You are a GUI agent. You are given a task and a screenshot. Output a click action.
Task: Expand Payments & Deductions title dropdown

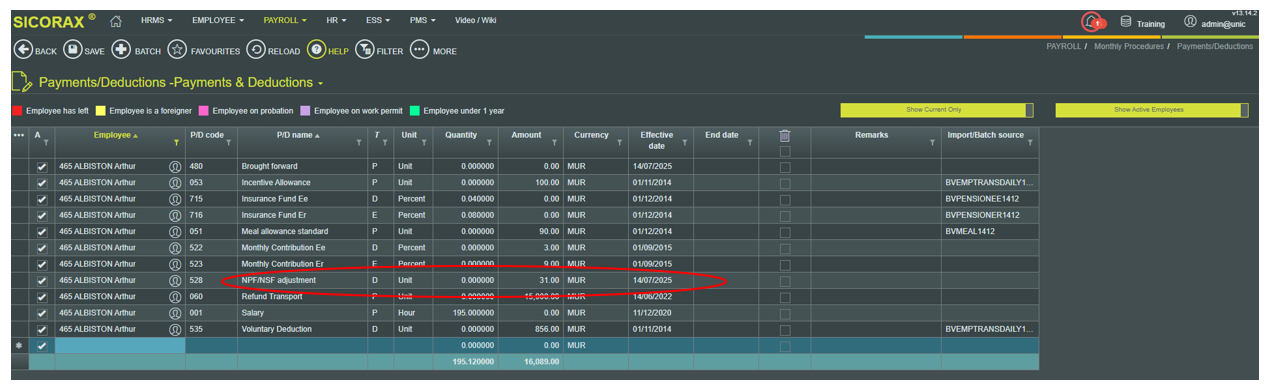(321, 83)
